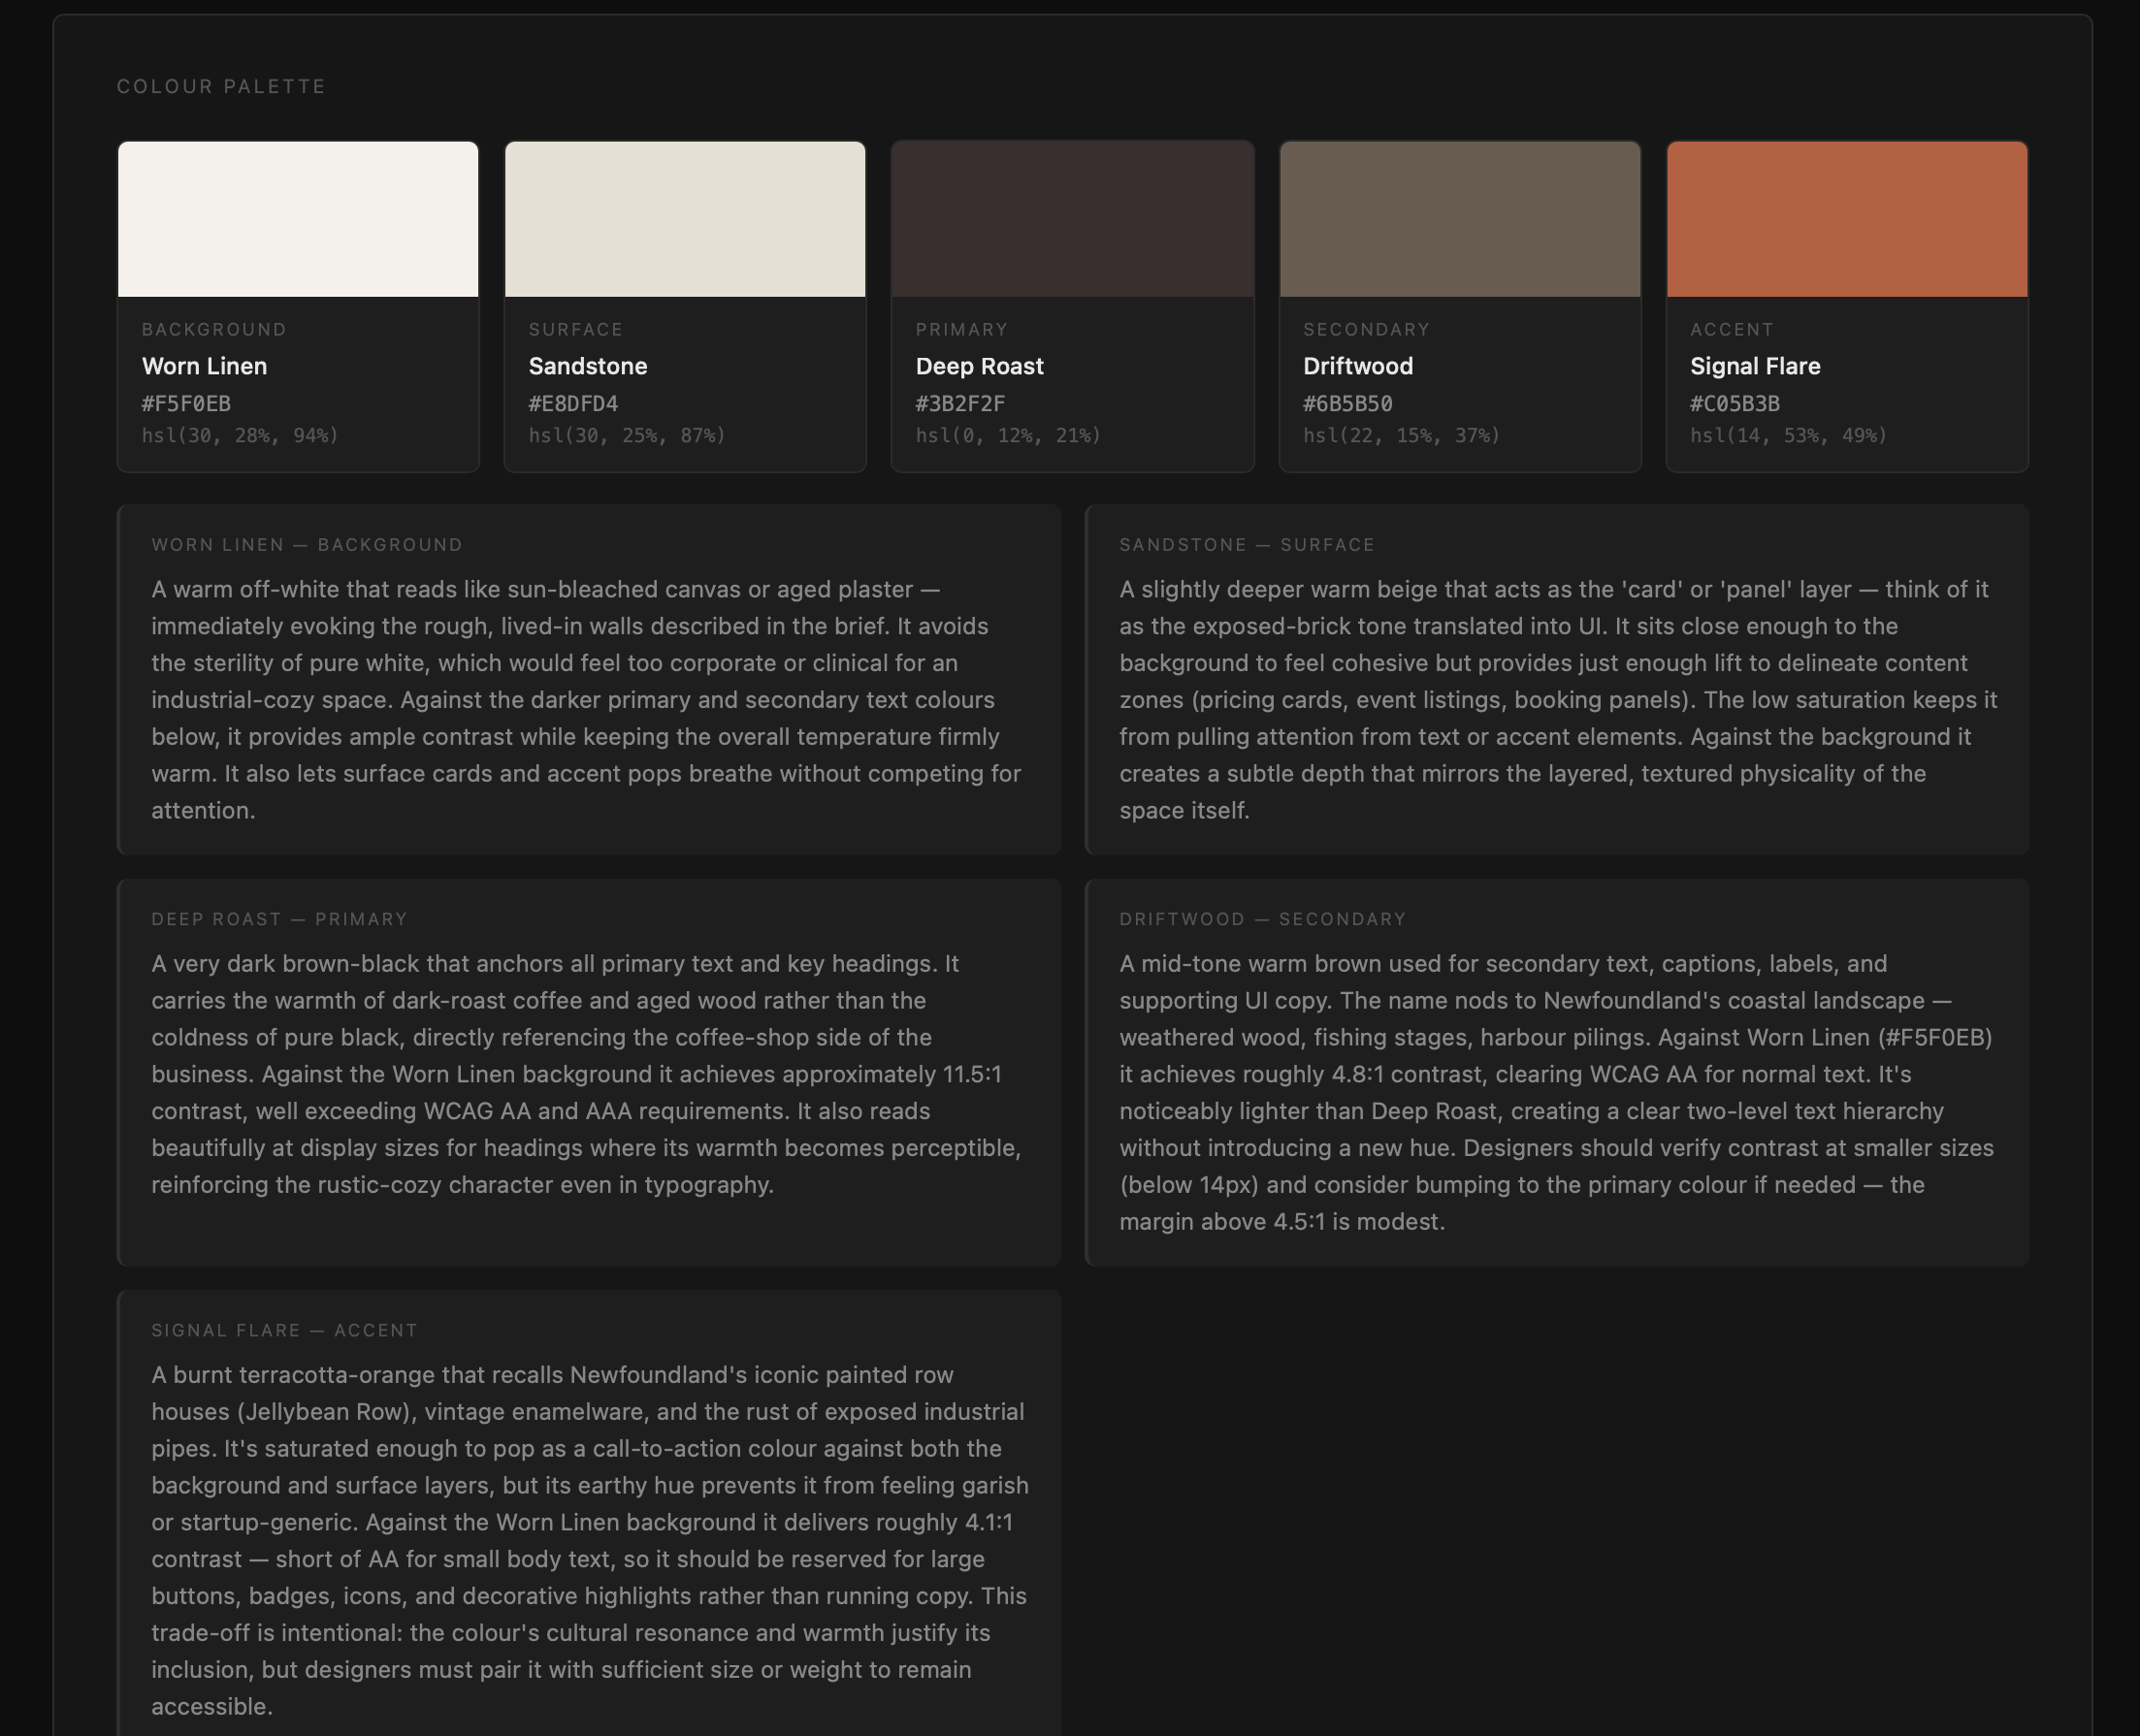
Task: Click the #C05B3B hex value
Action: tap(1734, 404)
